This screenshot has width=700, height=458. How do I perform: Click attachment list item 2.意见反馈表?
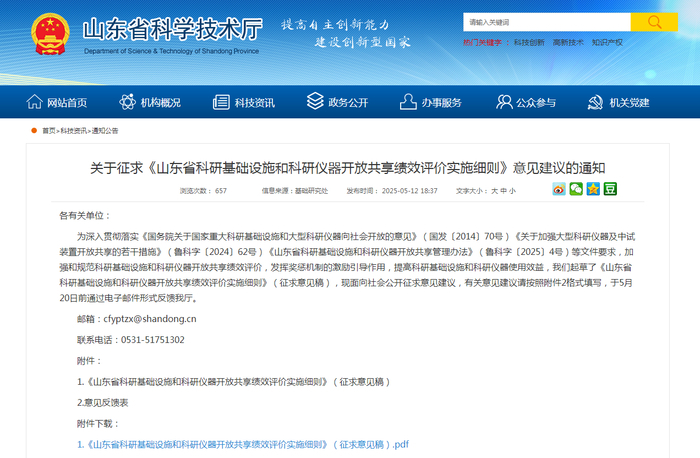tap(103, 403)
